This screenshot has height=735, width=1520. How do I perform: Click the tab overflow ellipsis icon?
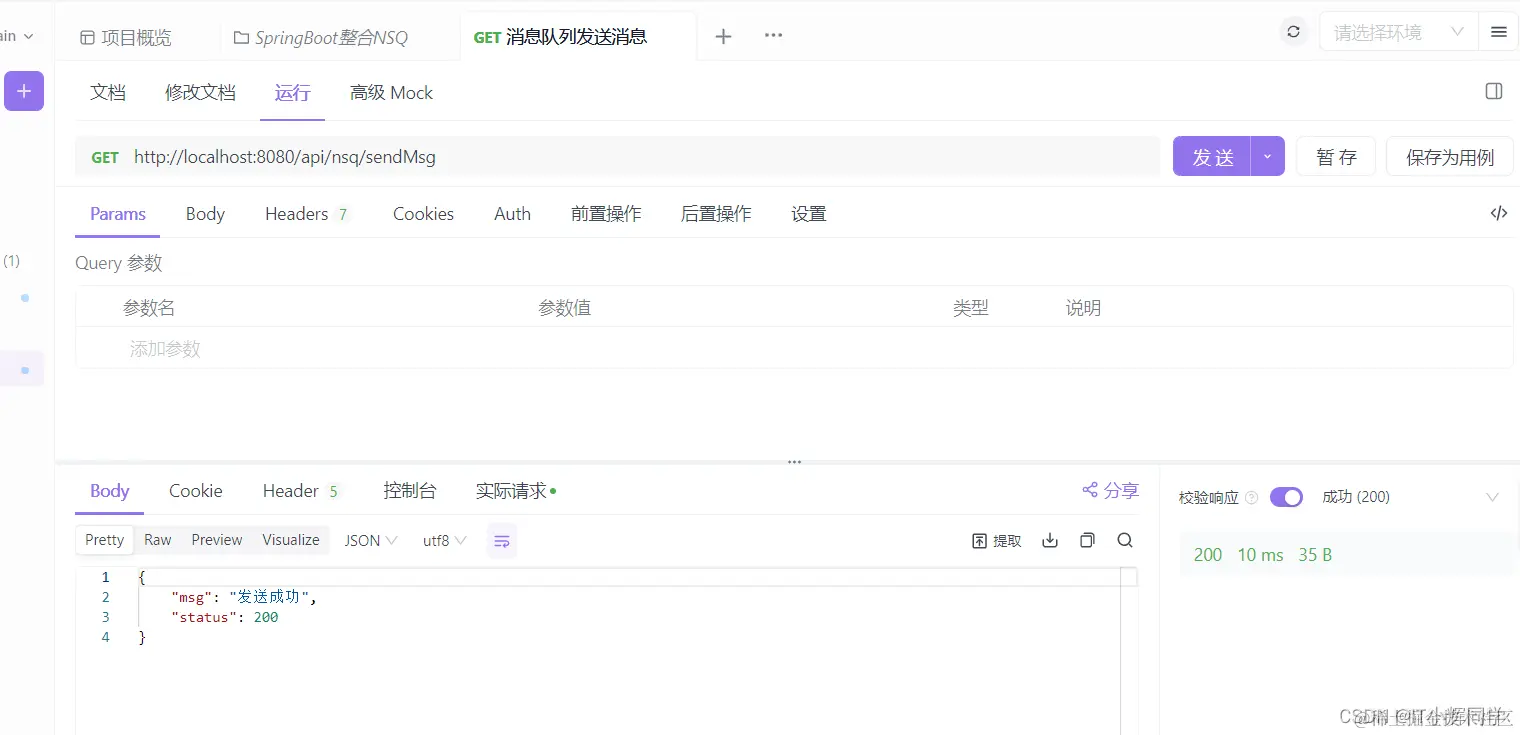(772, 35)
